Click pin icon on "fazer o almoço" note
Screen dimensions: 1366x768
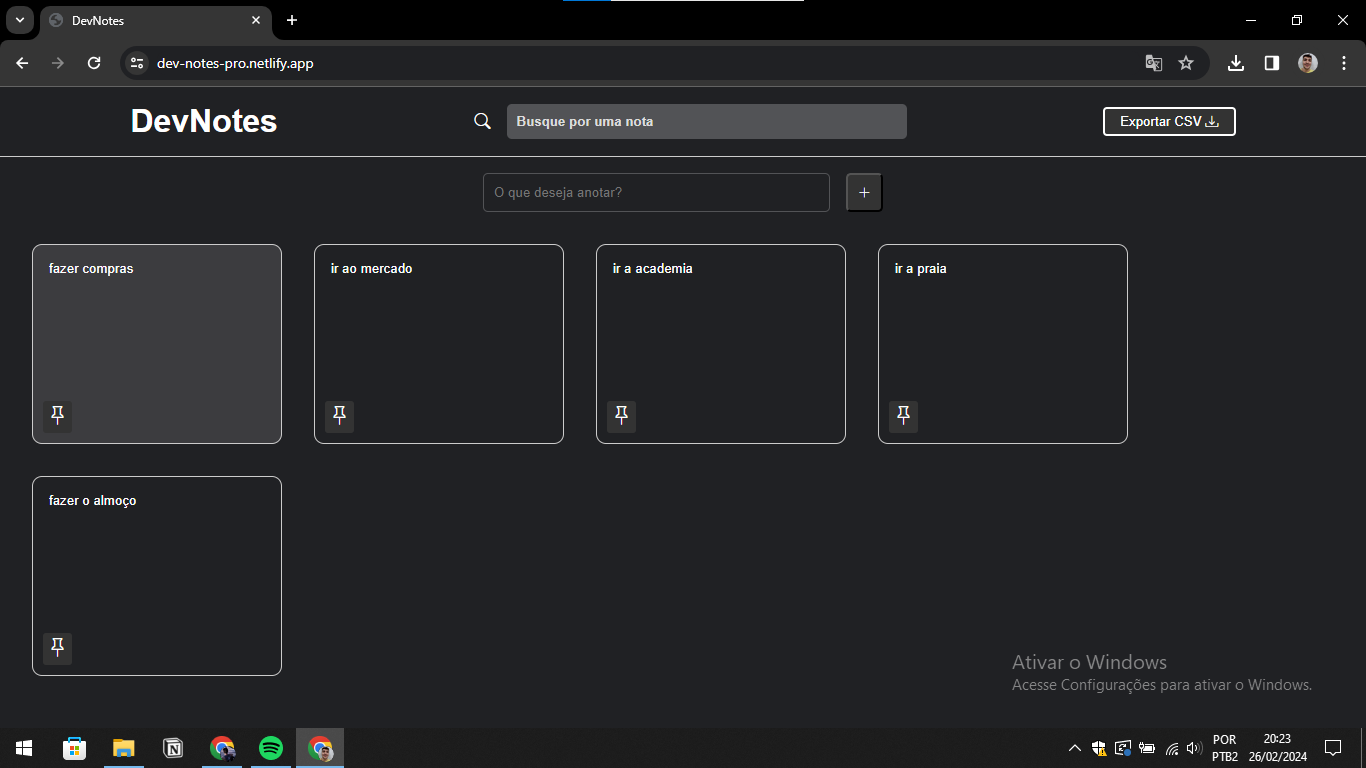point(58,648)
